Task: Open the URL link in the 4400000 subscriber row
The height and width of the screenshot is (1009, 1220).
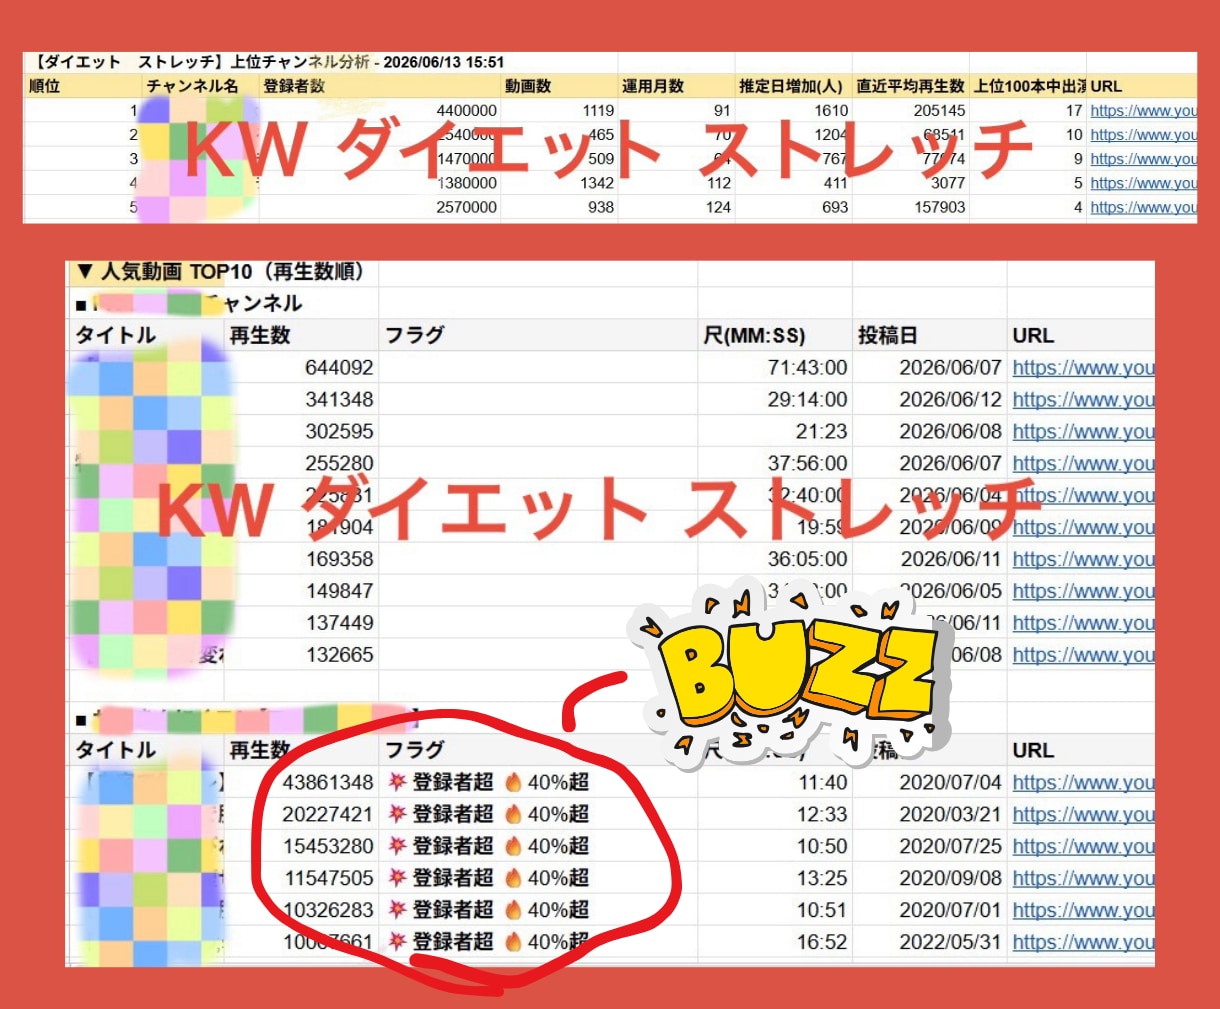Action: 1143,111
